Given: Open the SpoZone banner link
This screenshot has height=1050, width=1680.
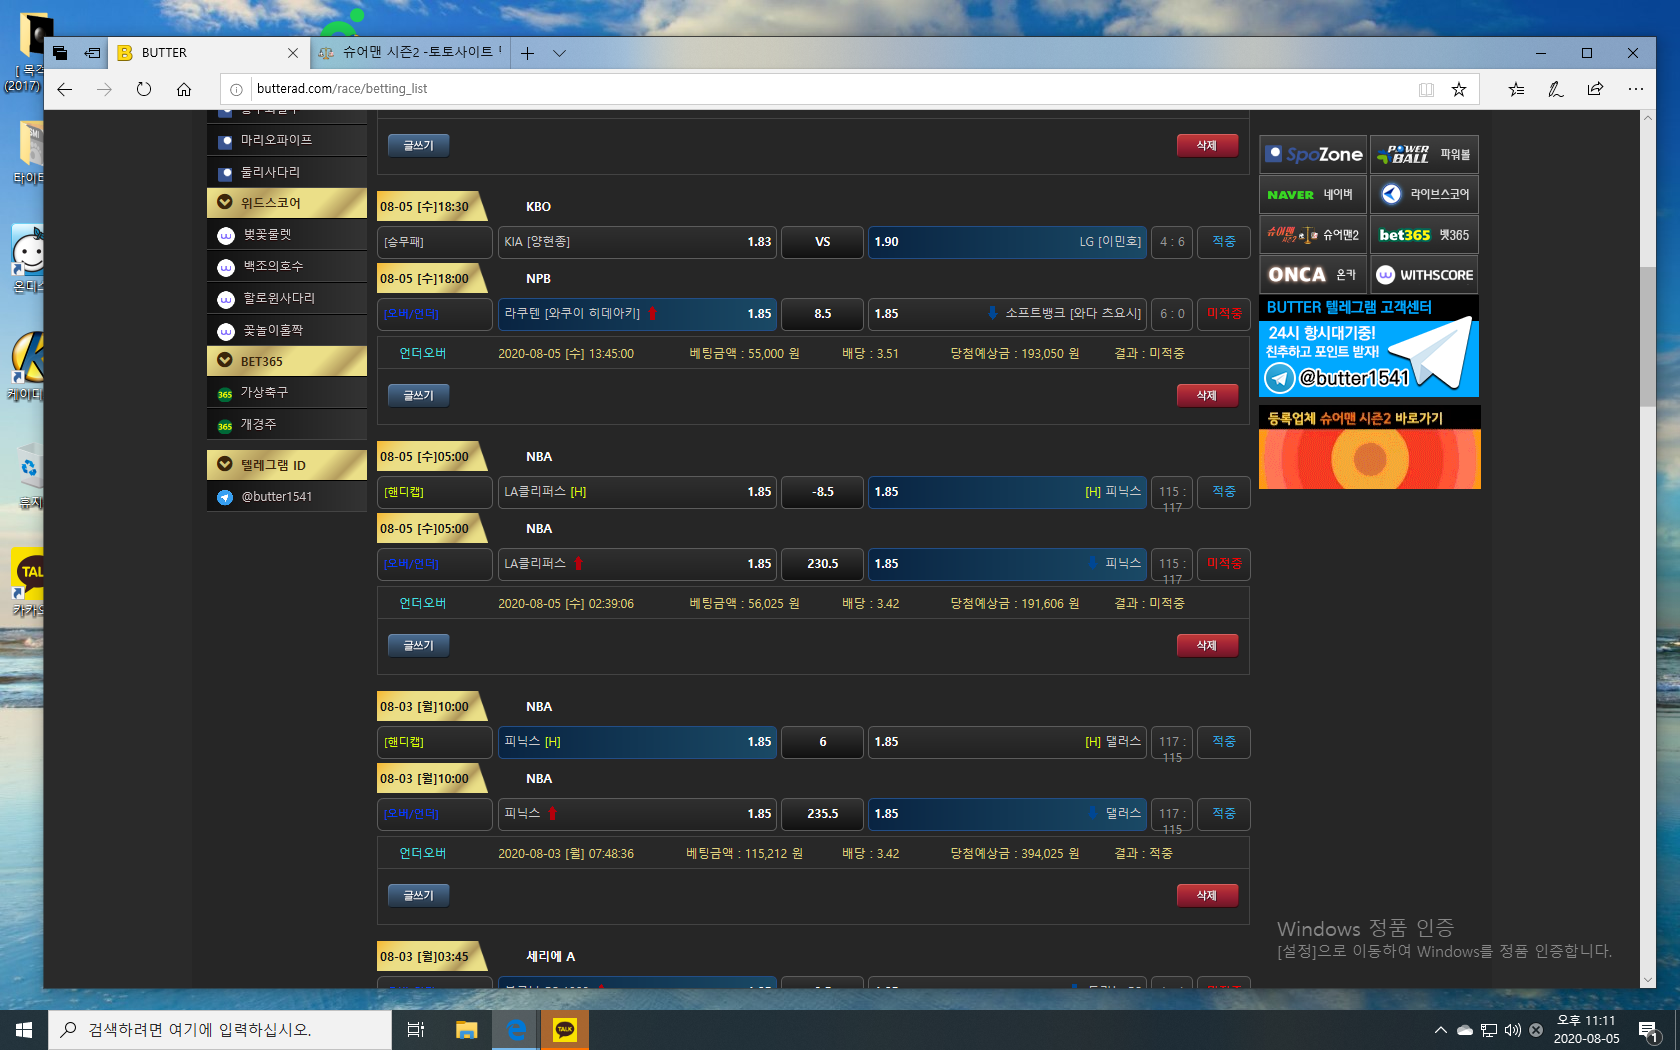Looking at the screenshot, I should (1313, 154).
